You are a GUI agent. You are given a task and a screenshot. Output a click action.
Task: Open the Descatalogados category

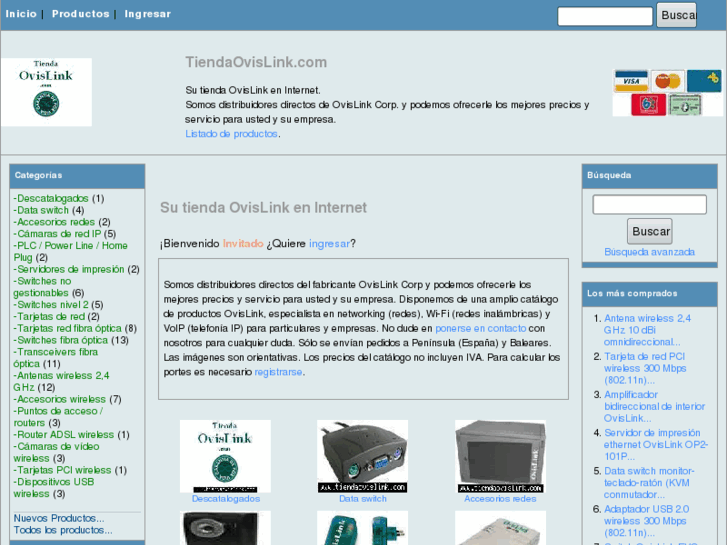pos(53,199)
